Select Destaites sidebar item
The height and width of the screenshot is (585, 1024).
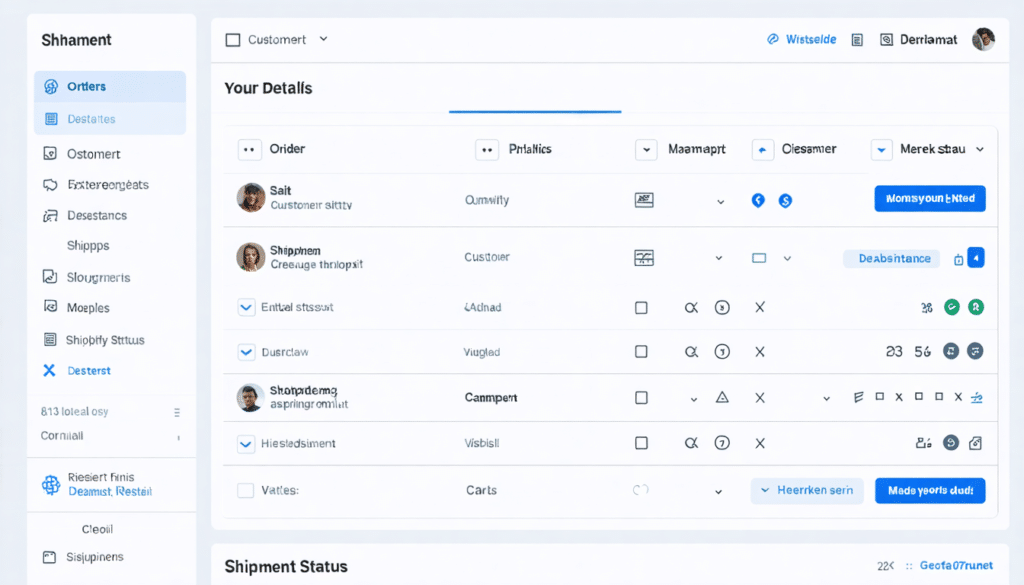(110, 119)
